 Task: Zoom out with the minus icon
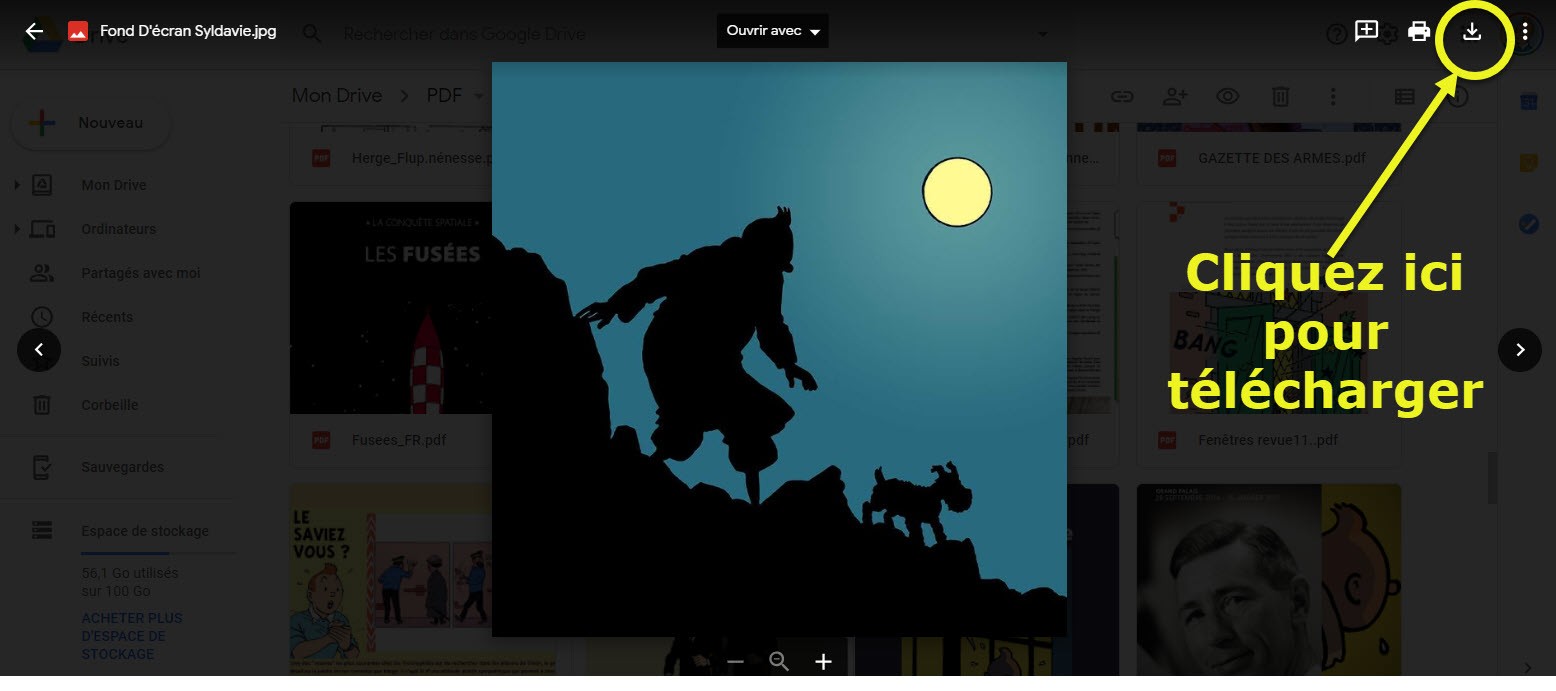point(735,662)
